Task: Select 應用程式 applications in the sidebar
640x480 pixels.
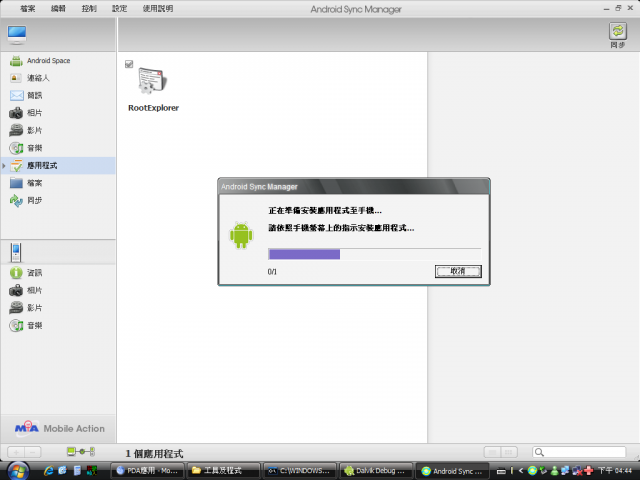Action: [x=58, y=166]
